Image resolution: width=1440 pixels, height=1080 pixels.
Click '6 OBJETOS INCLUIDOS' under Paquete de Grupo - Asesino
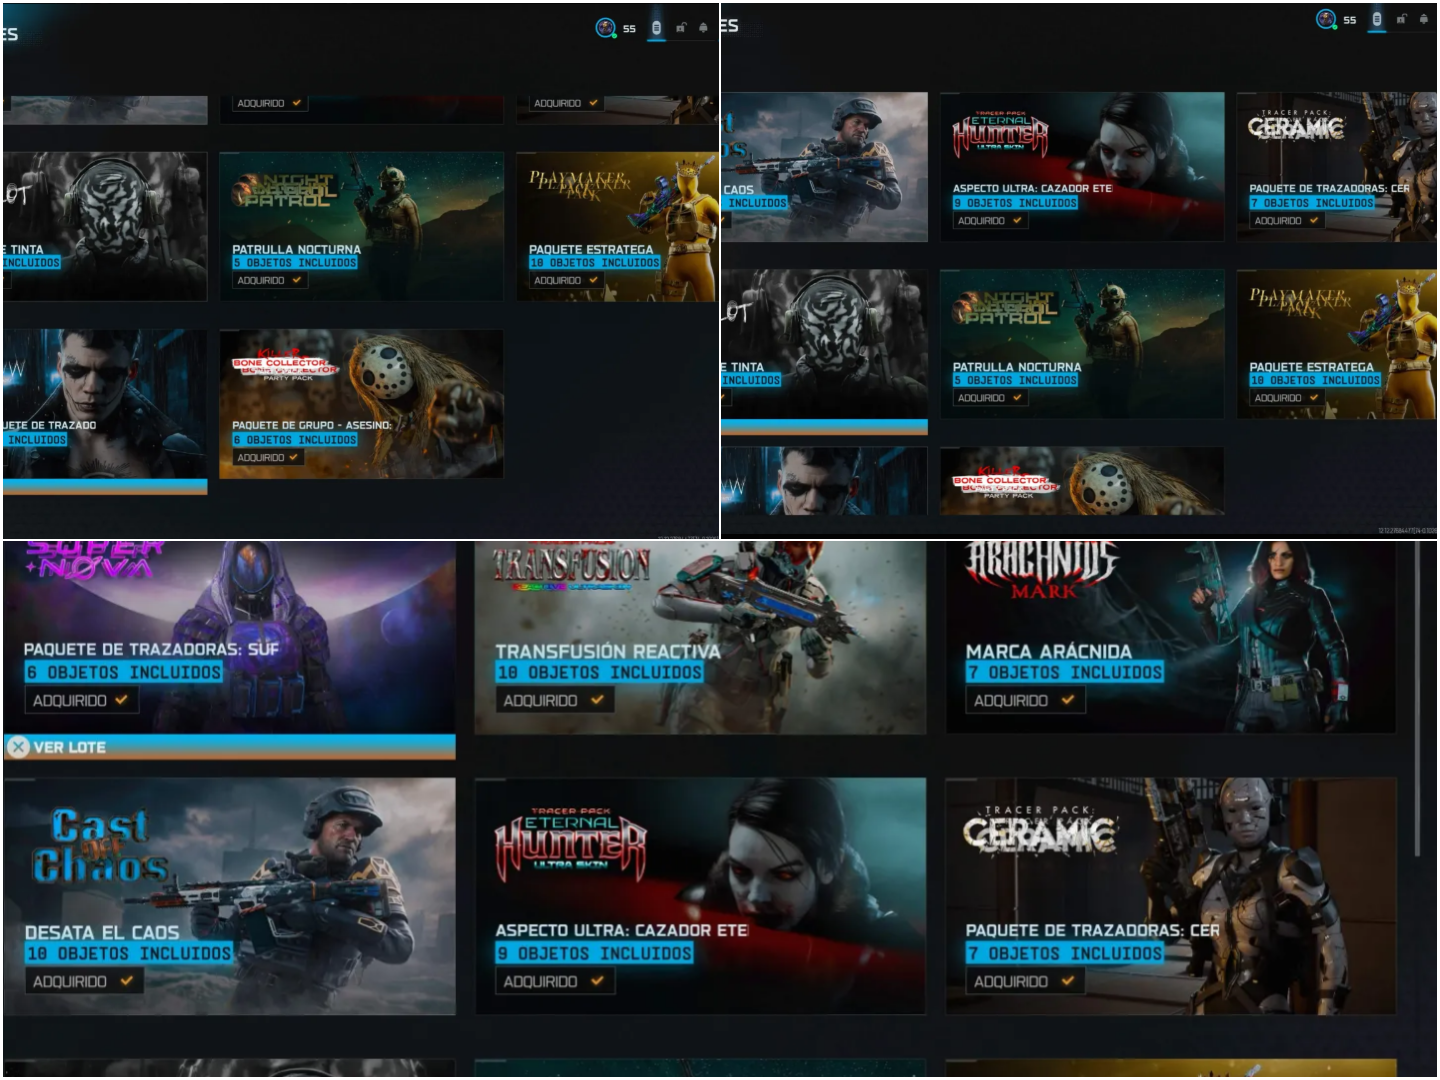[x=295, y=440]
